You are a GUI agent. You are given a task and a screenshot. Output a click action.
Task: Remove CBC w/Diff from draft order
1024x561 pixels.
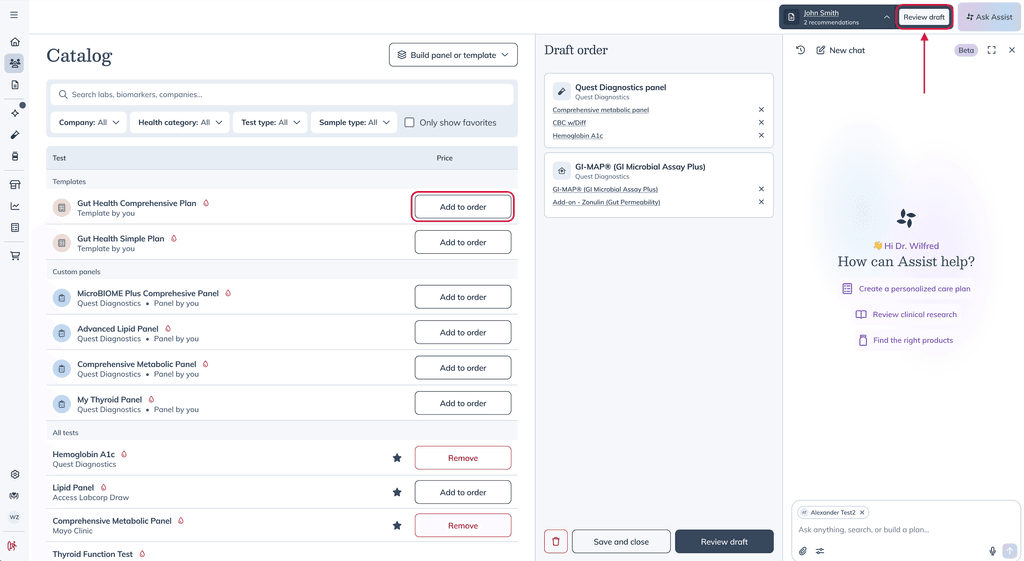coord(761,123)
